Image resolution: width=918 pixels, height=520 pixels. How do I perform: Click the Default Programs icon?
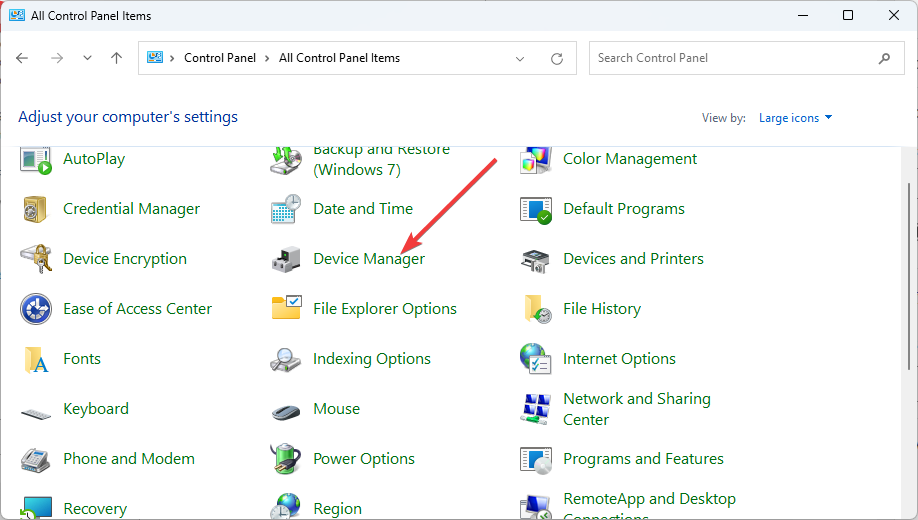tap(536, 210)
